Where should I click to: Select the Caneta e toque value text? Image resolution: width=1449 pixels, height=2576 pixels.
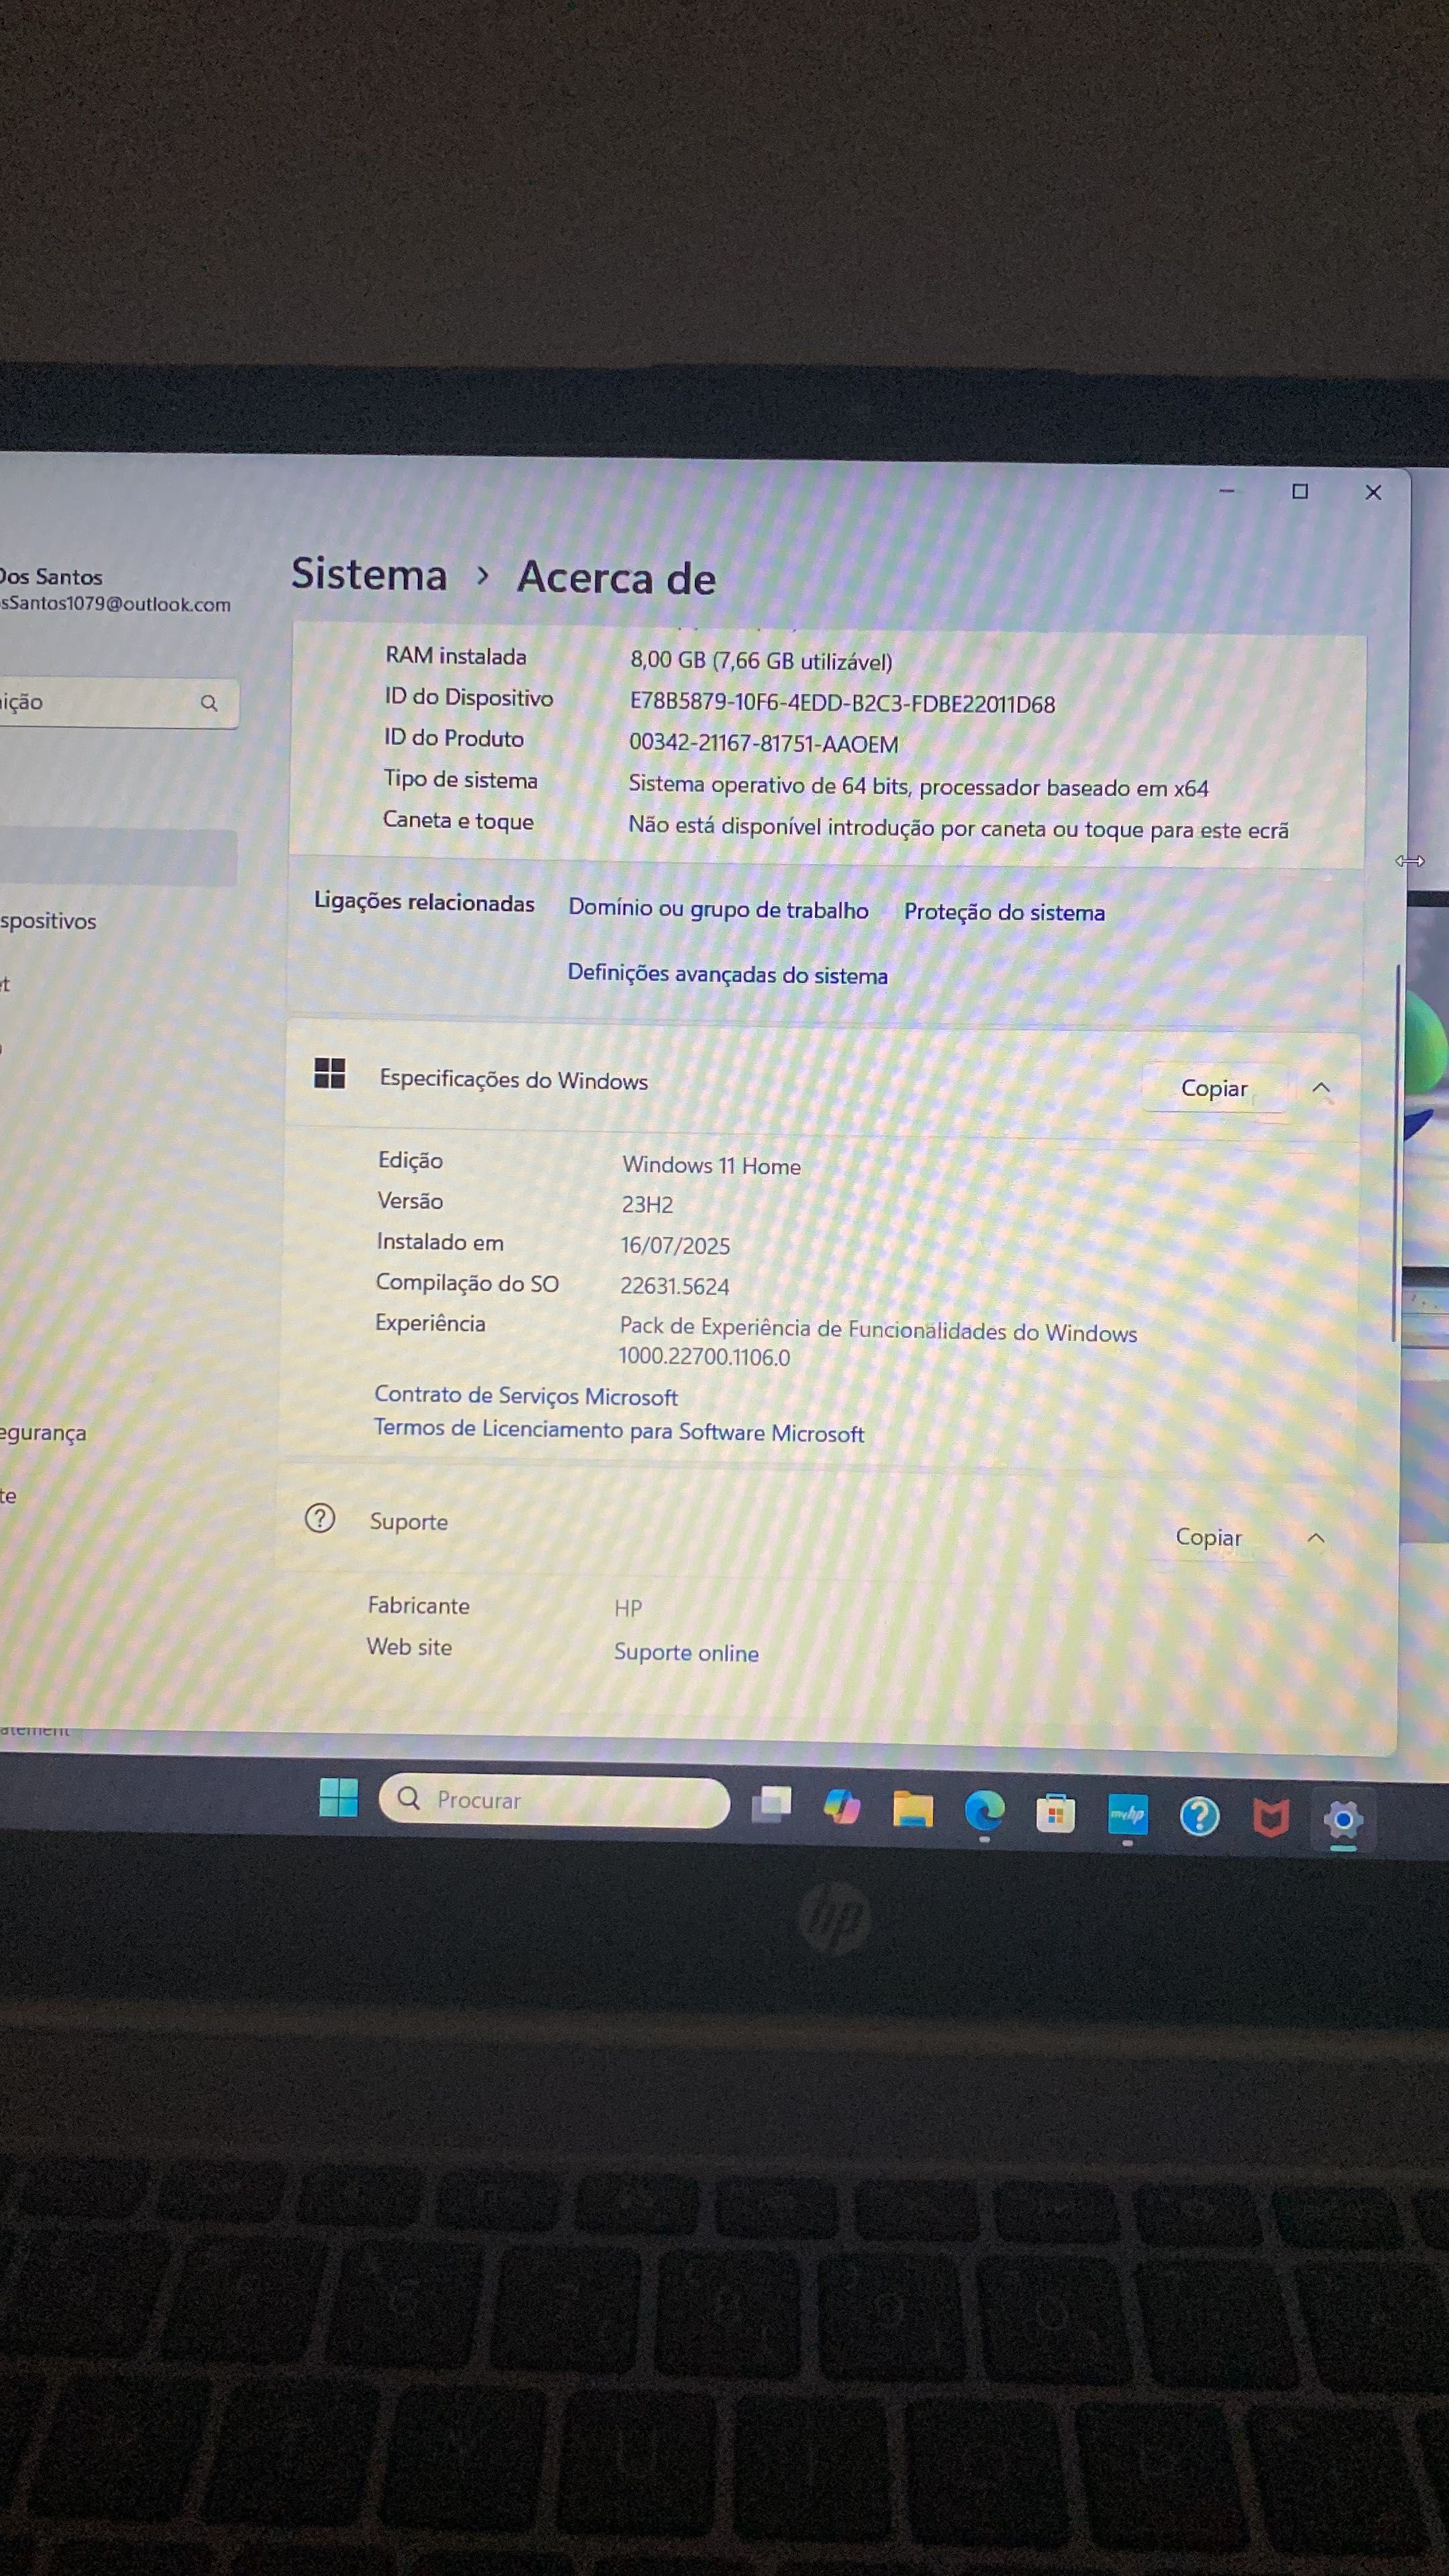958,828
